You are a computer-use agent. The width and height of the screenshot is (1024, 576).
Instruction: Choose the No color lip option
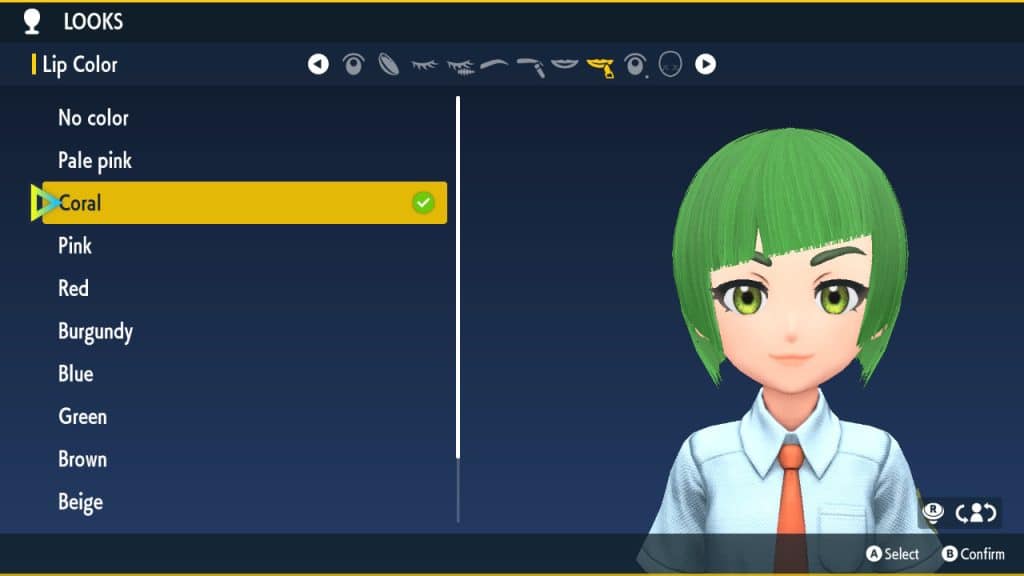(x=93, y=118)
